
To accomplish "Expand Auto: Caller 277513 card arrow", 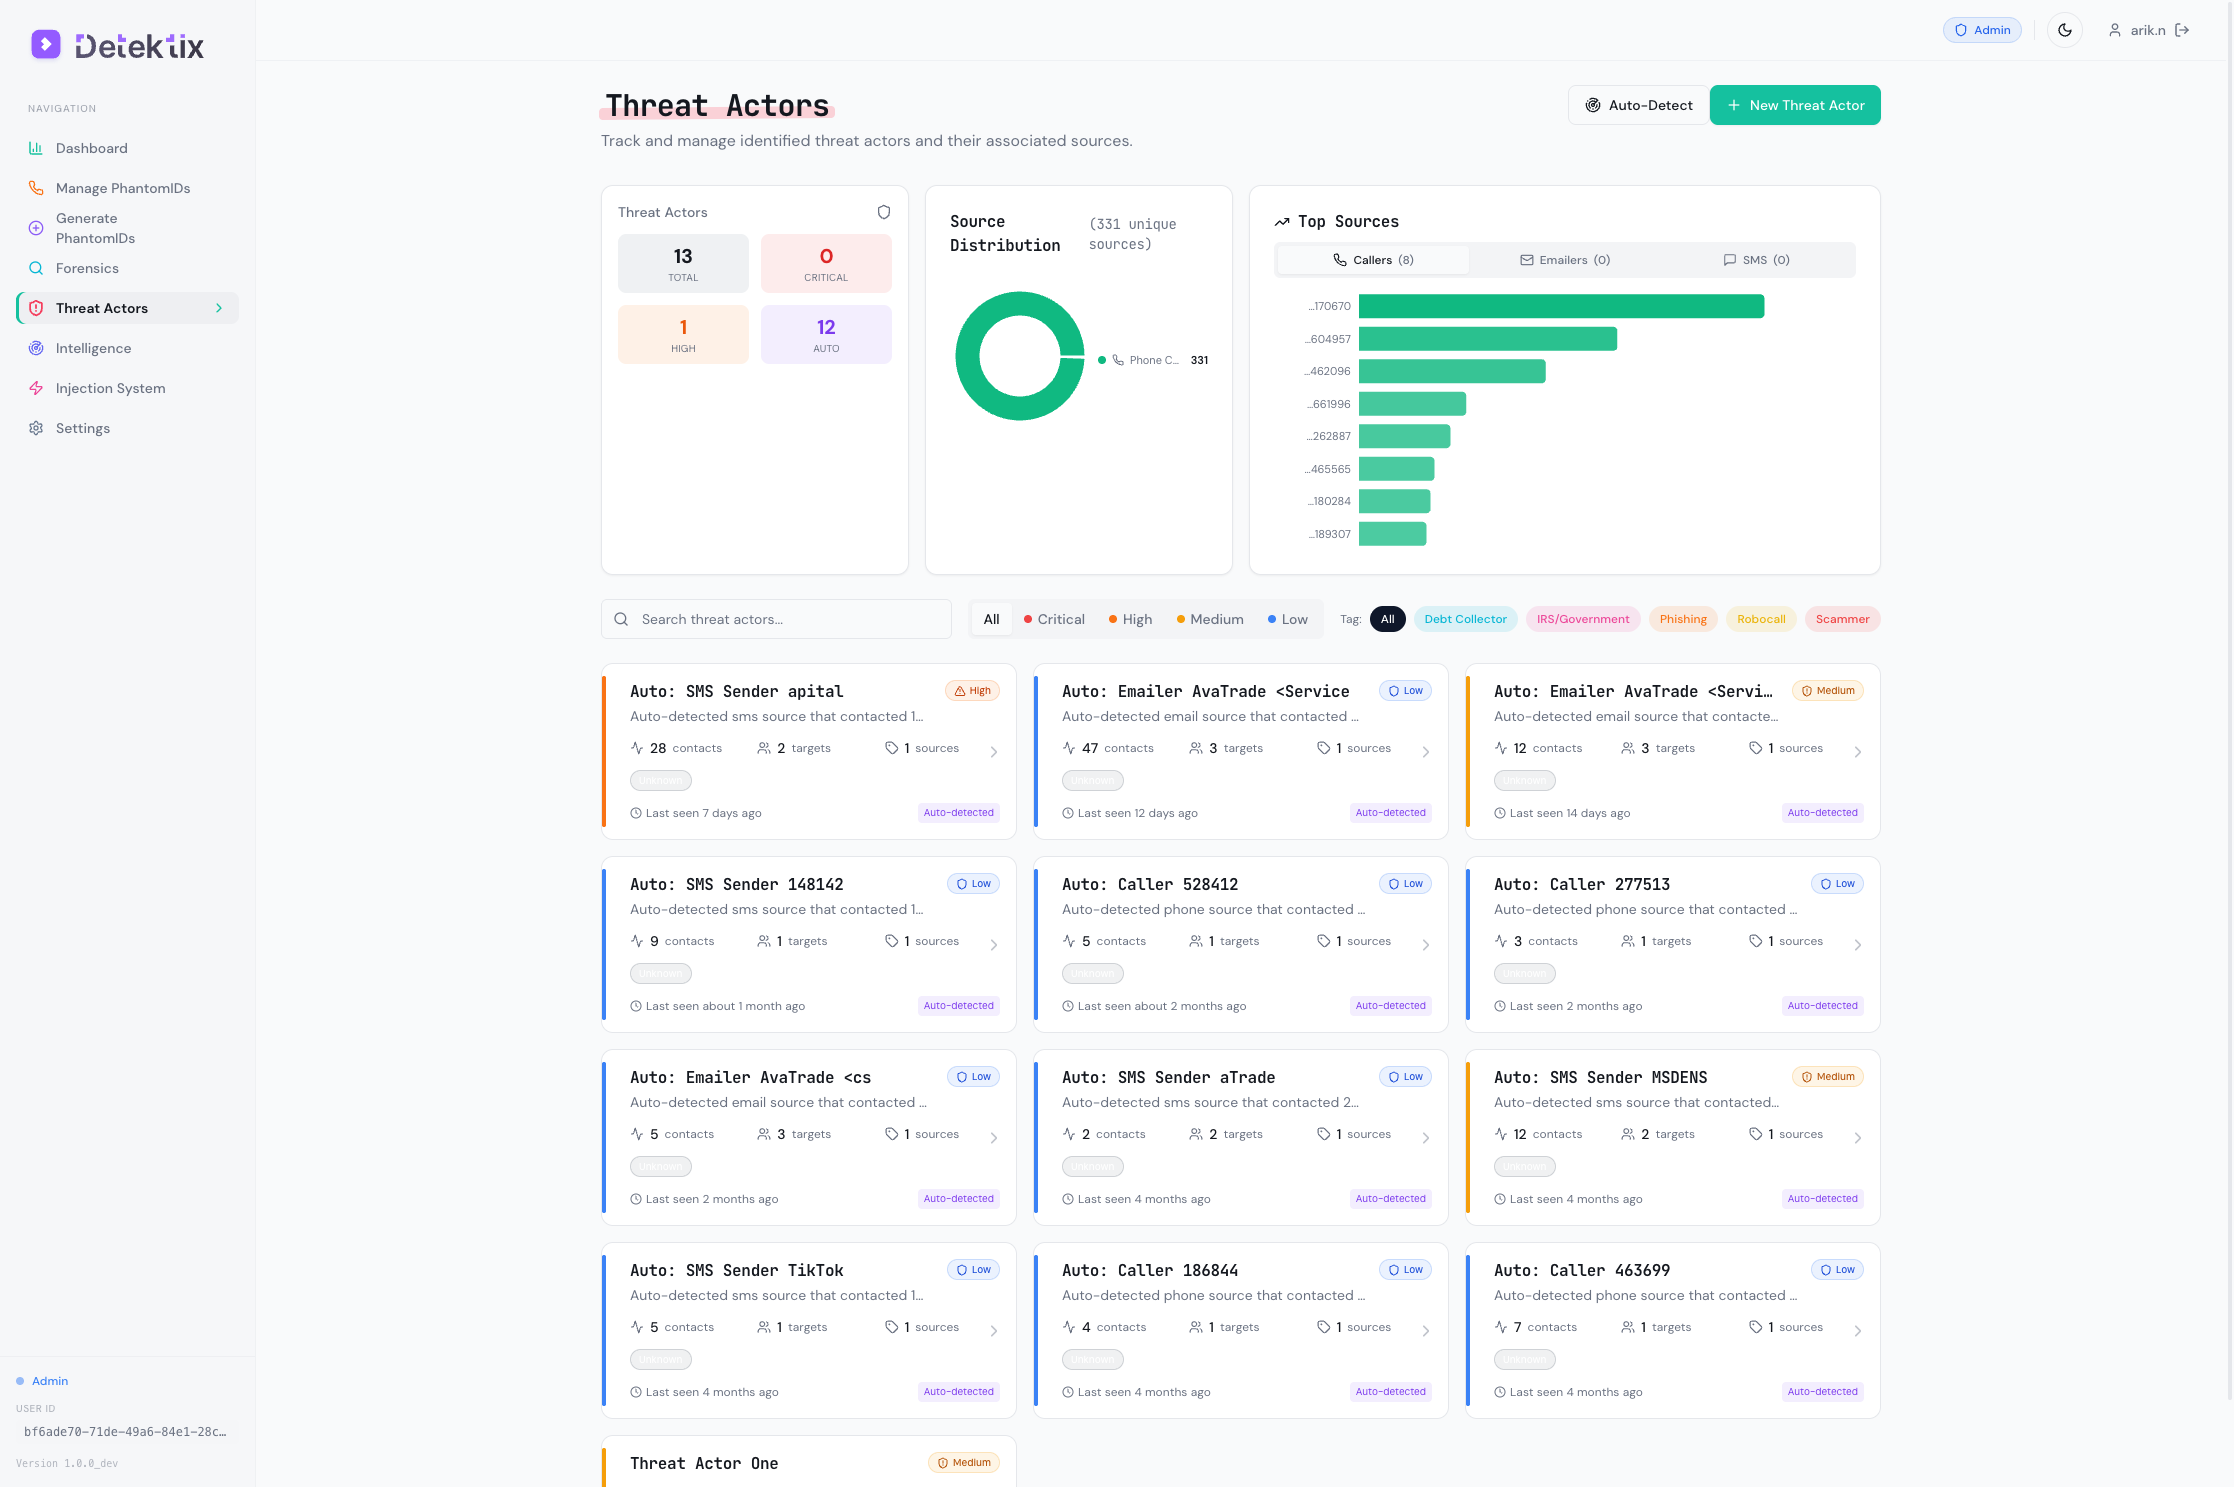I will tap(1857, 944).
